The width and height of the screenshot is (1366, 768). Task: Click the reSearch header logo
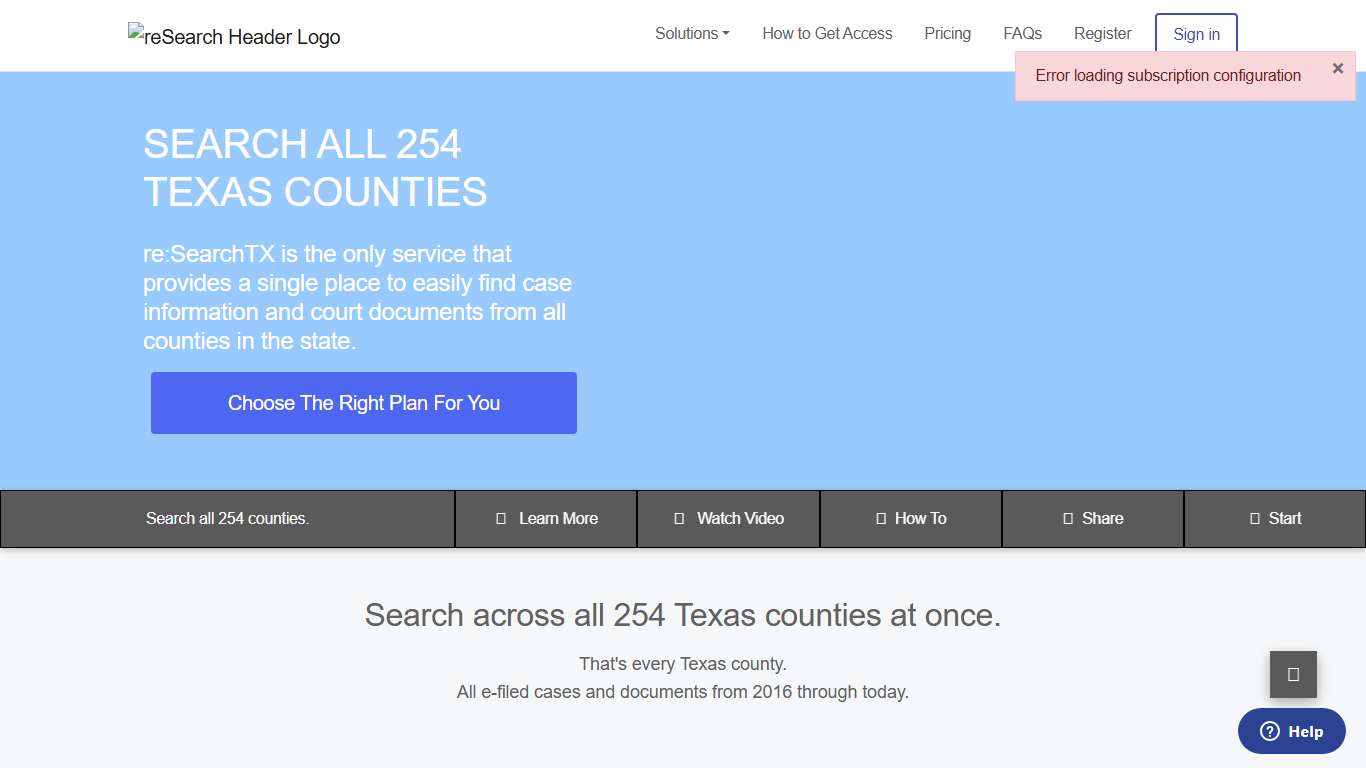[x=234, y=35]
